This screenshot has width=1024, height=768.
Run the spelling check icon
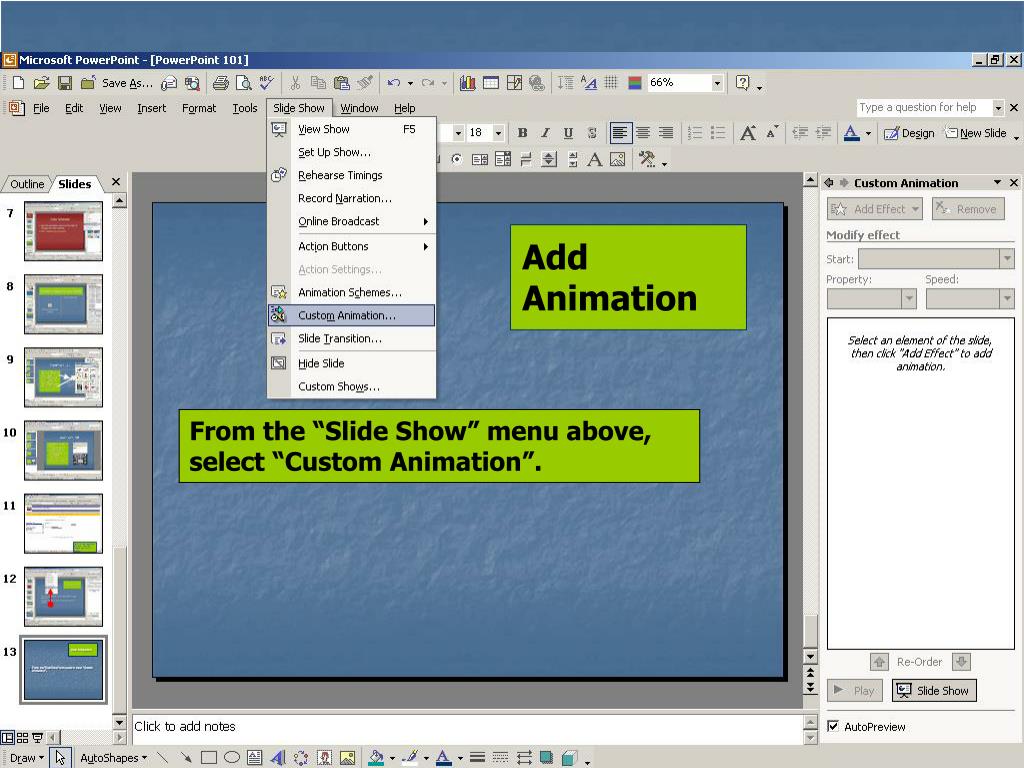266,83
